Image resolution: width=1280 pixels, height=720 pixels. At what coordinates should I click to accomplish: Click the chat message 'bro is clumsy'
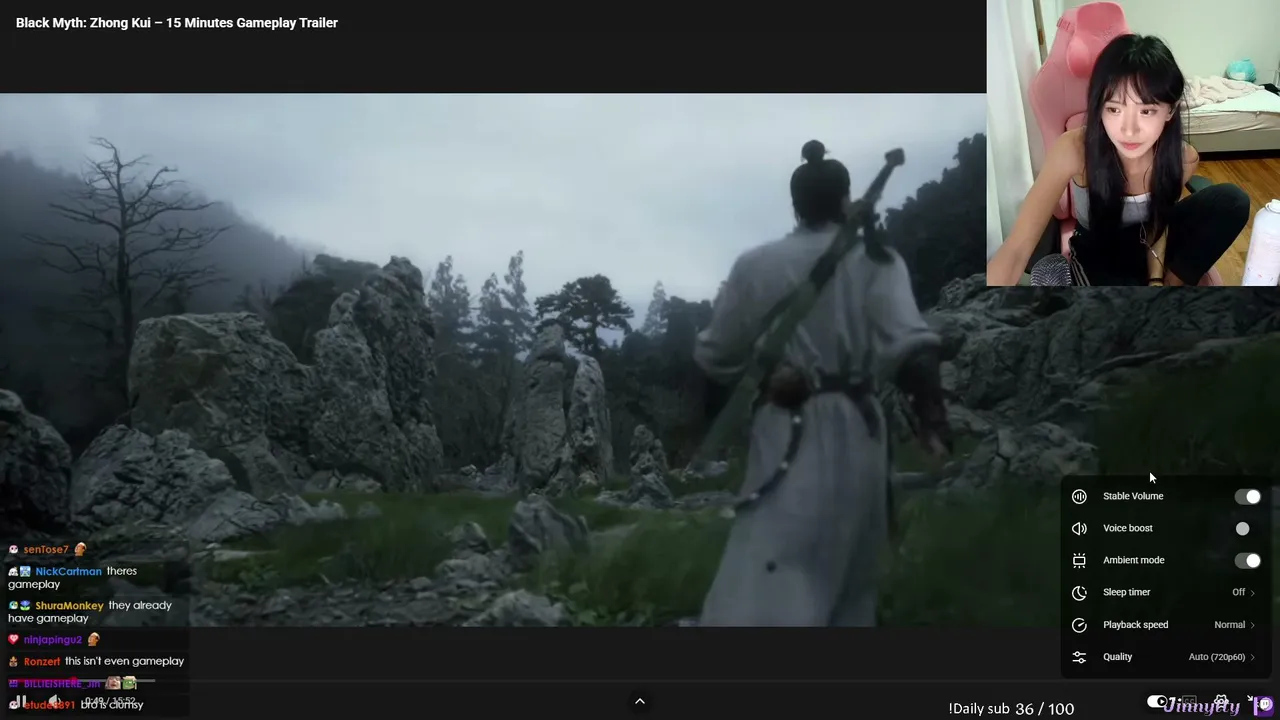[x=111, y=704]
